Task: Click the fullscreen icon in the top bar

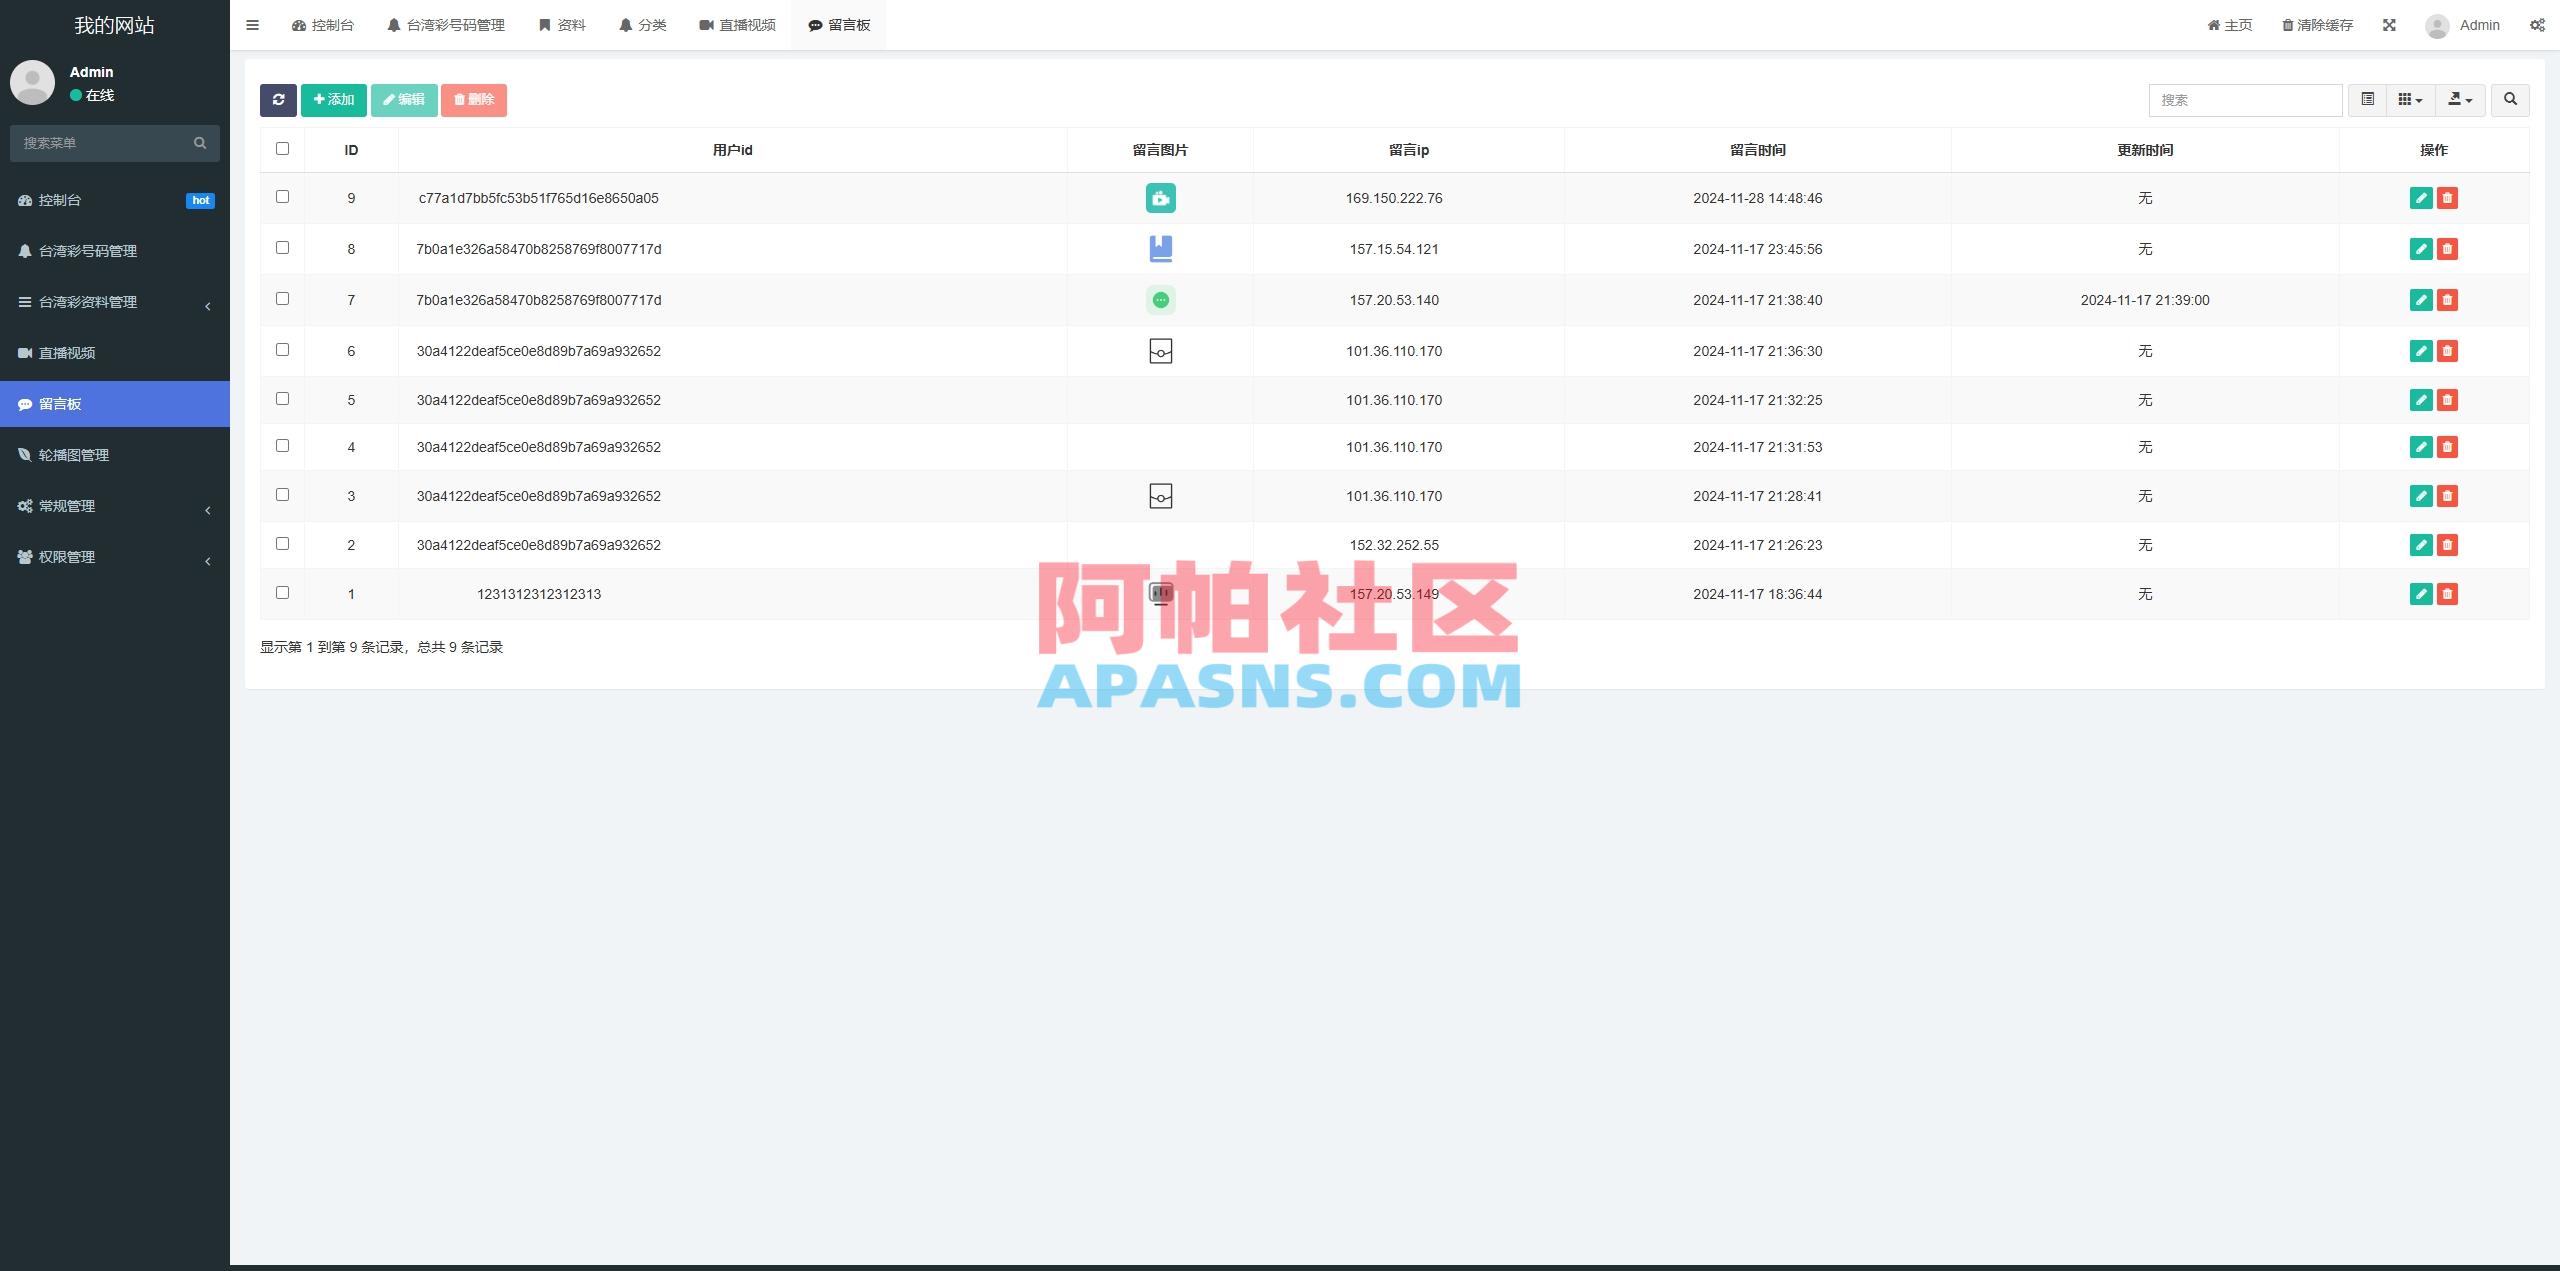Action: pos(2390,24)
